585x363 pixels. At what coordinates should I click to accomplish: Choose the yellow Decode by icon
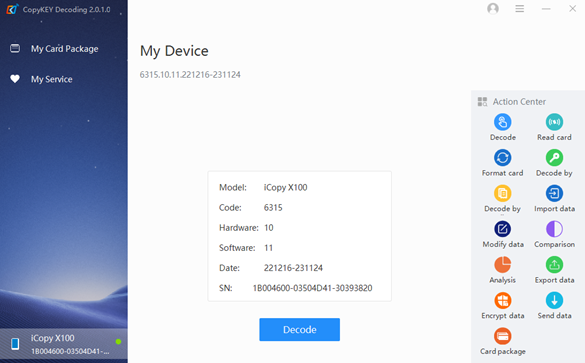tap(503, 193)
